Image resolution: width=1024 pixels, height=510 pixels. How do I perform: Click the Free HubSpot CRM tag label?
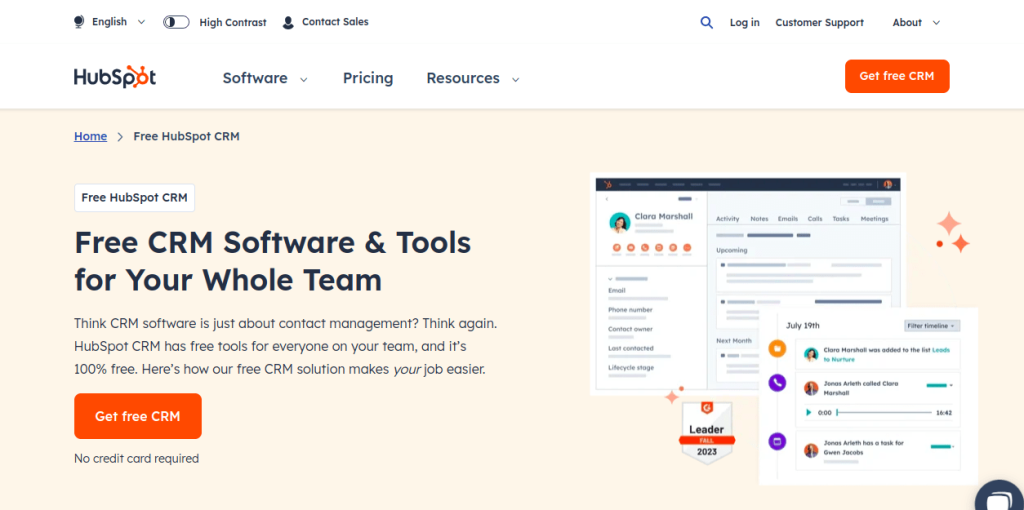point(135,198)
